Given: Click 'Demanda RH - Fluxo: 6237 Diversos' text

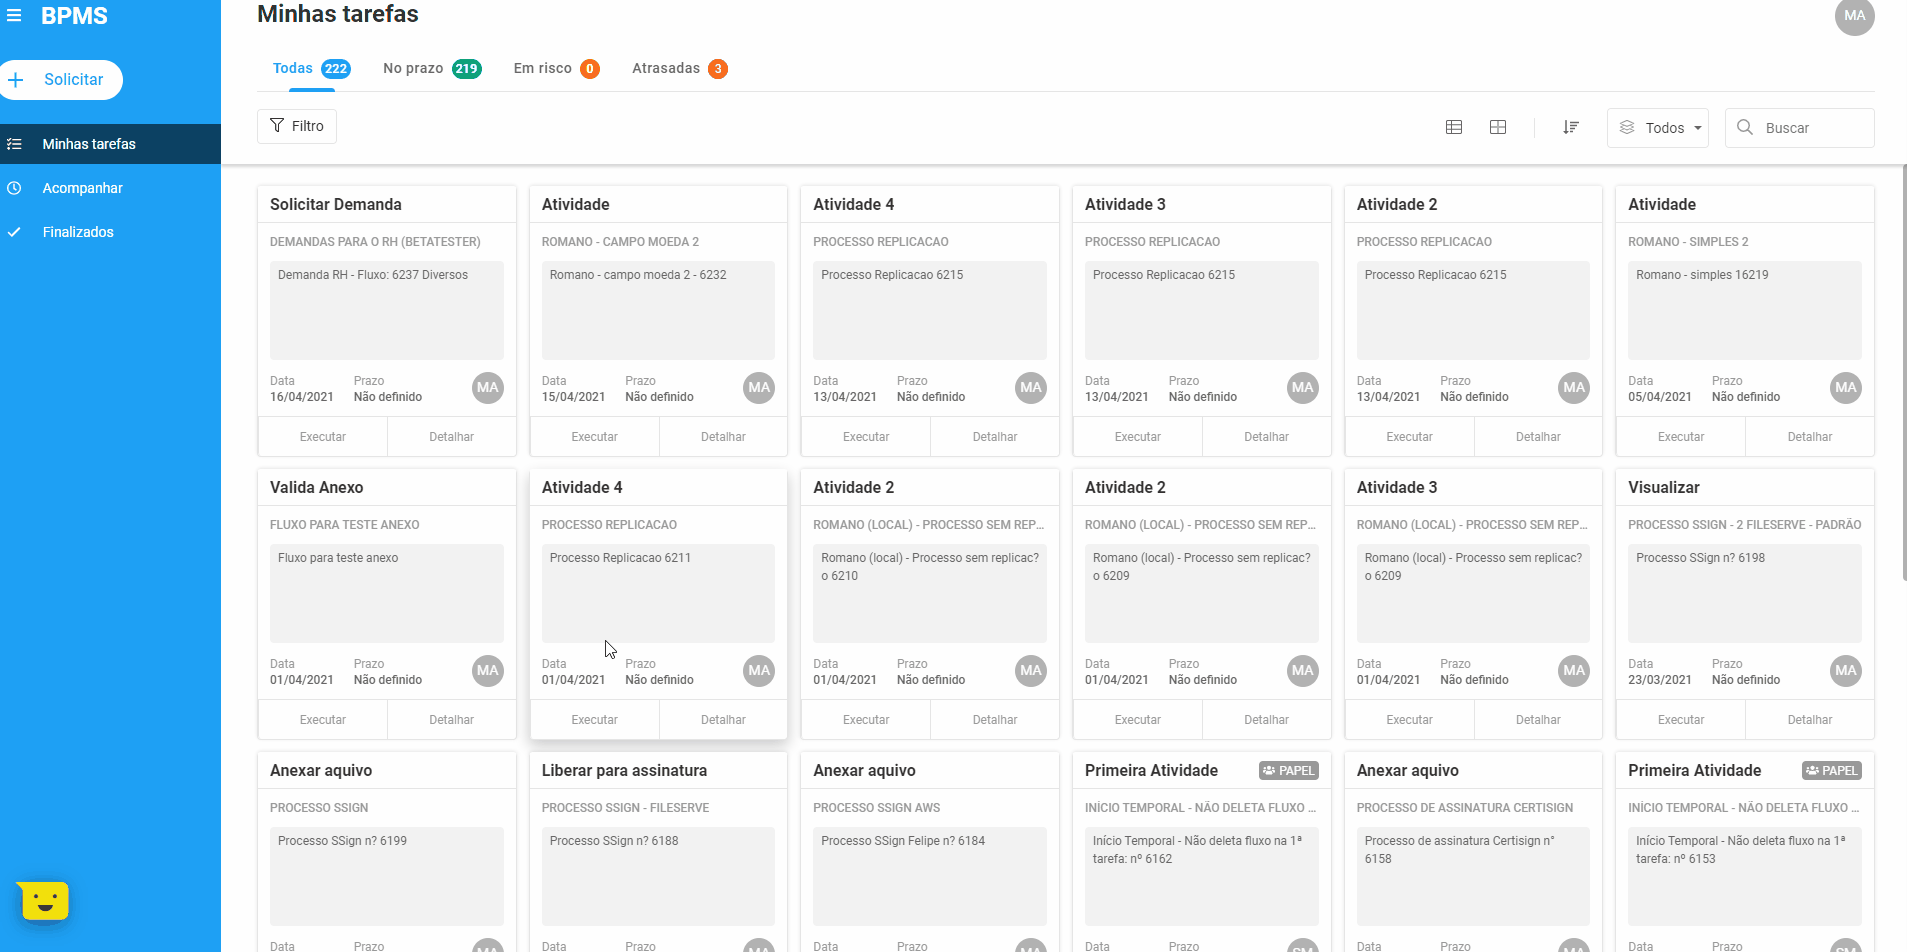Looking at the screenshot, I should pyautogui.click(x=373, y=275).
